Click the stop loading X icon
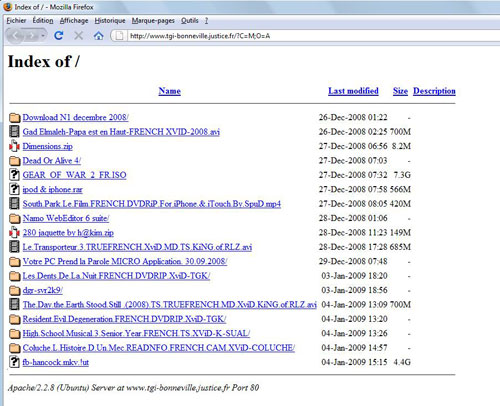The image size is (500, 406). pyautogui.click(x=79, y=35)
